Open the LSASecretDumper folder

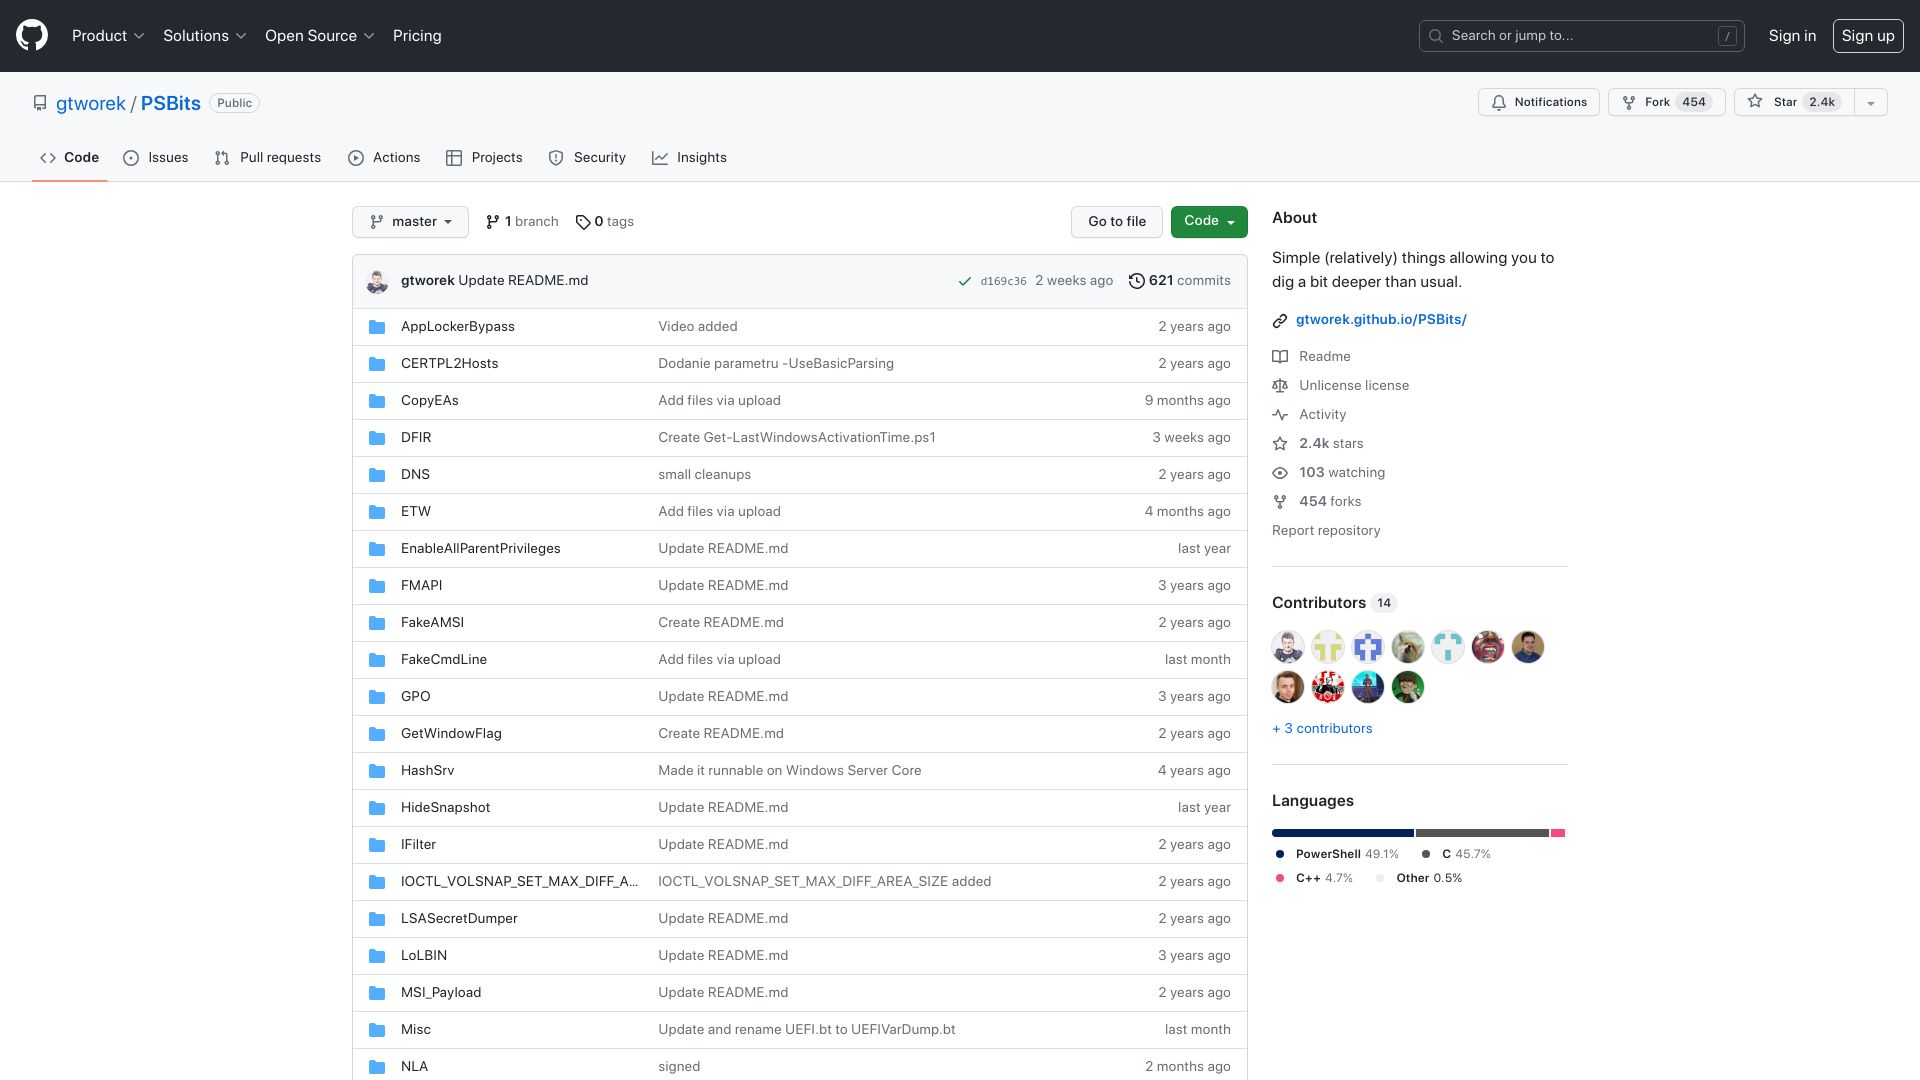pyautogui.click(x=459, y=919)
